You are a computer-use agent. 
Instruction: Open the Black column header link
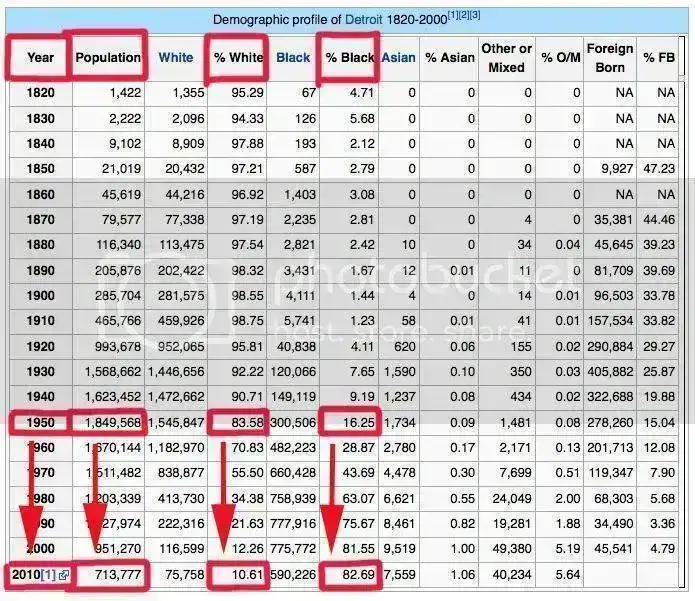coord(293,58)
